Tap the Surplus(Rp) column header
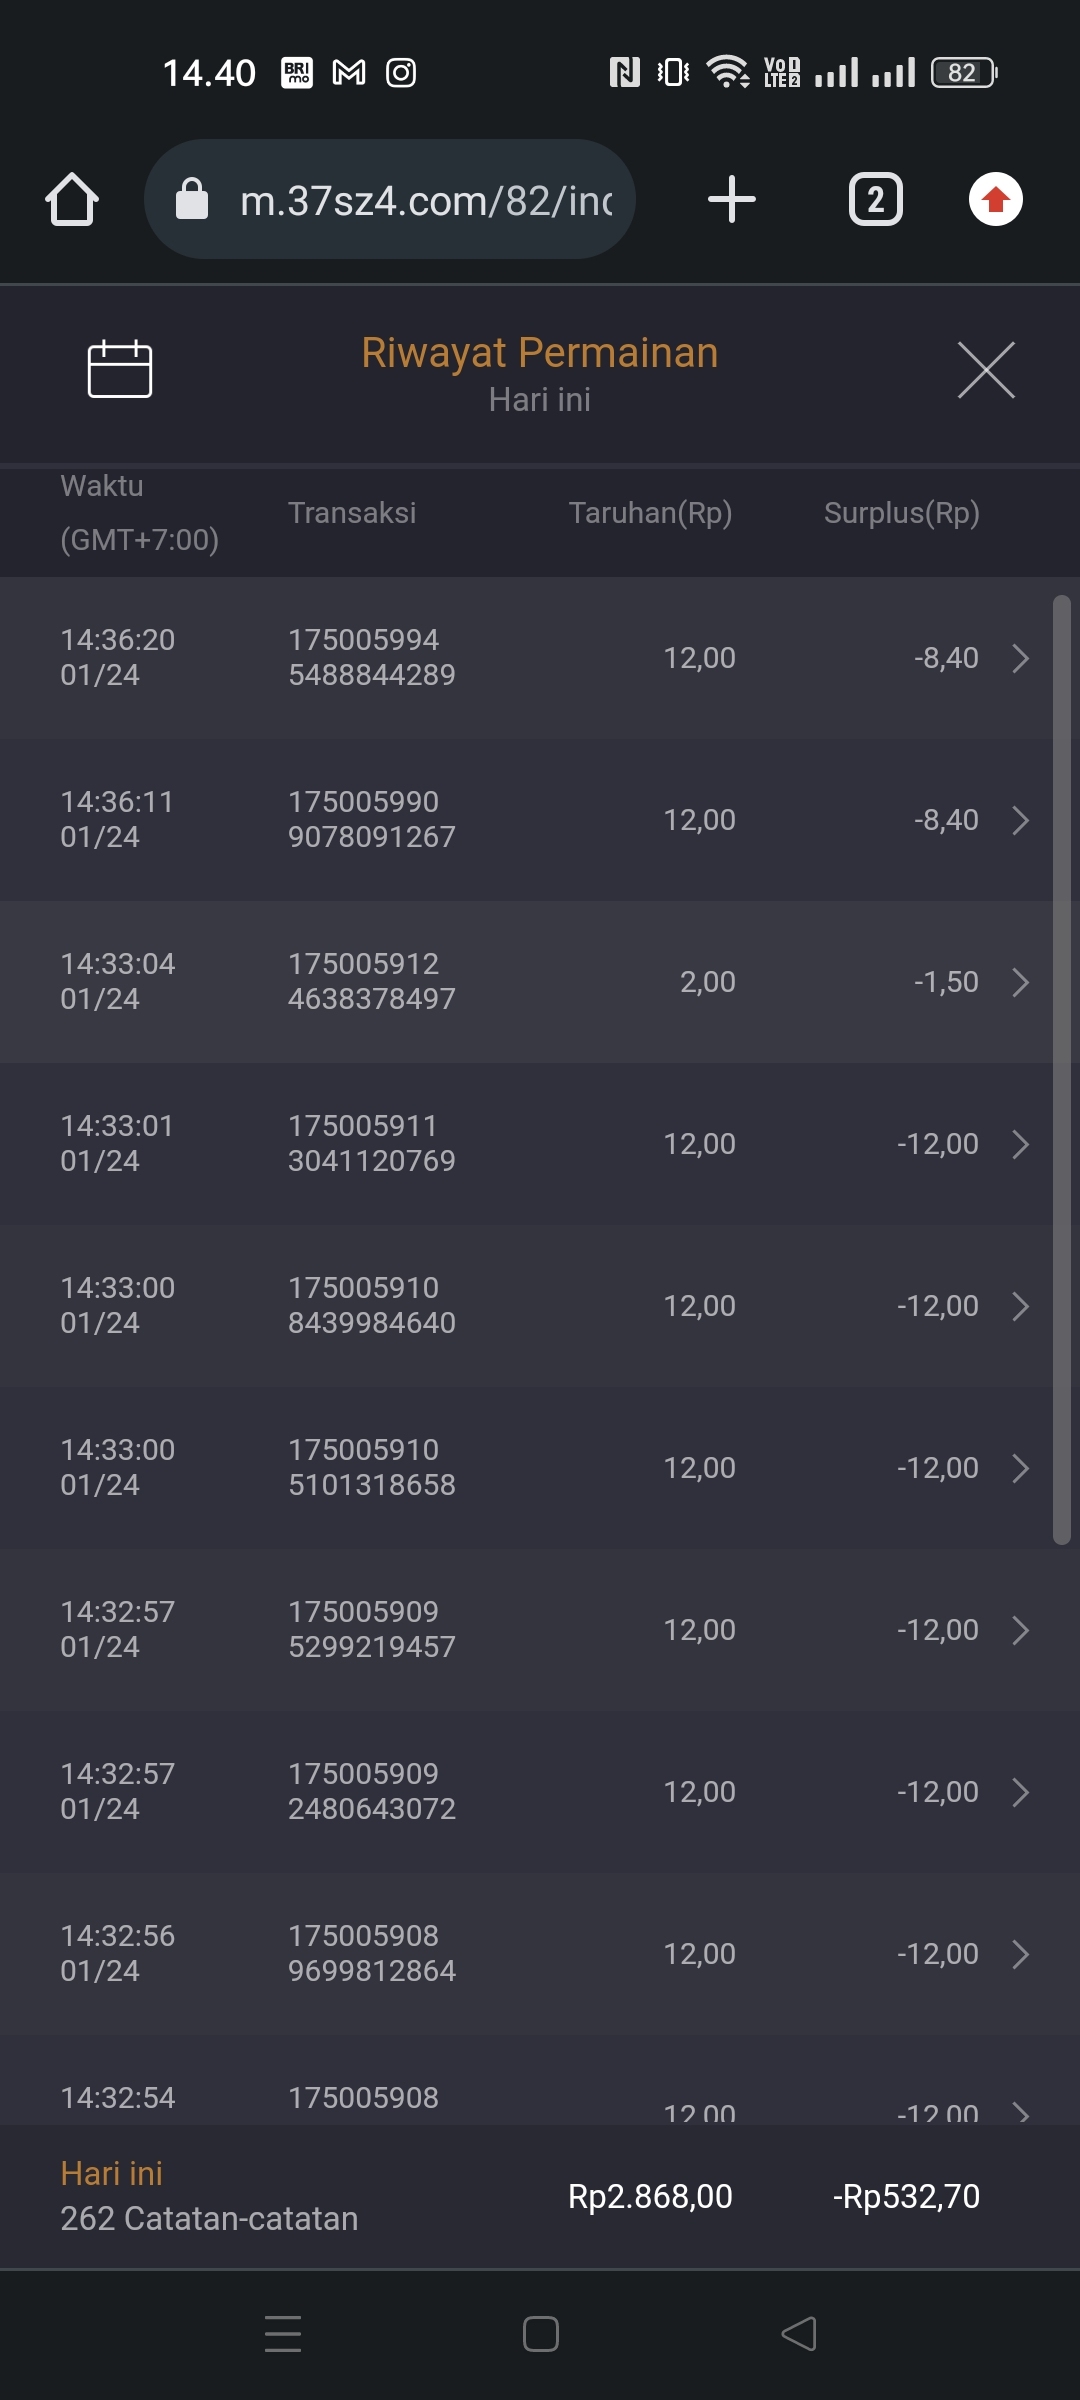1080x2400 pixels. click(901, 513)
